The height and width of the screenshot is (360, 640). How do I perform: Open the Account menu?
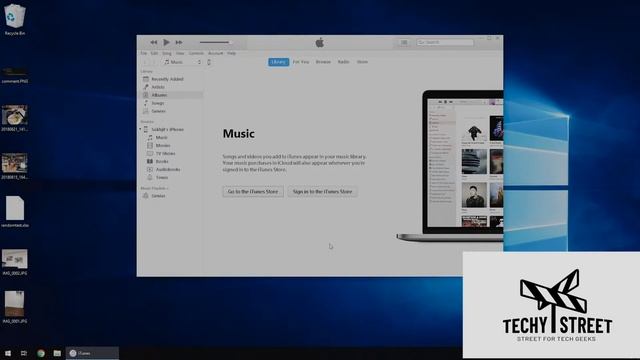coord(216,53)
